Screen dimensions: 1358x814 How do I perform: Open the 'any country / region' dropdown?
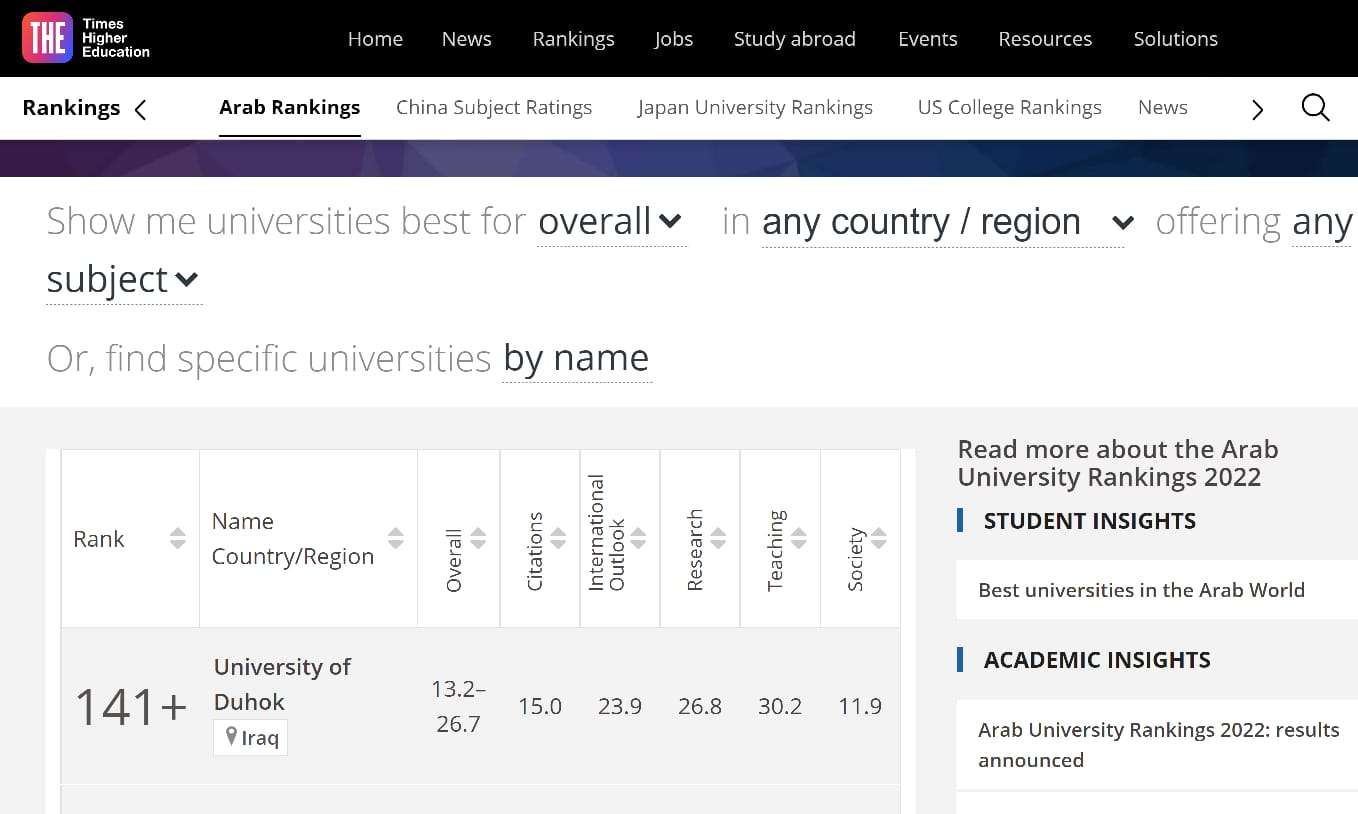click(942, 222)
